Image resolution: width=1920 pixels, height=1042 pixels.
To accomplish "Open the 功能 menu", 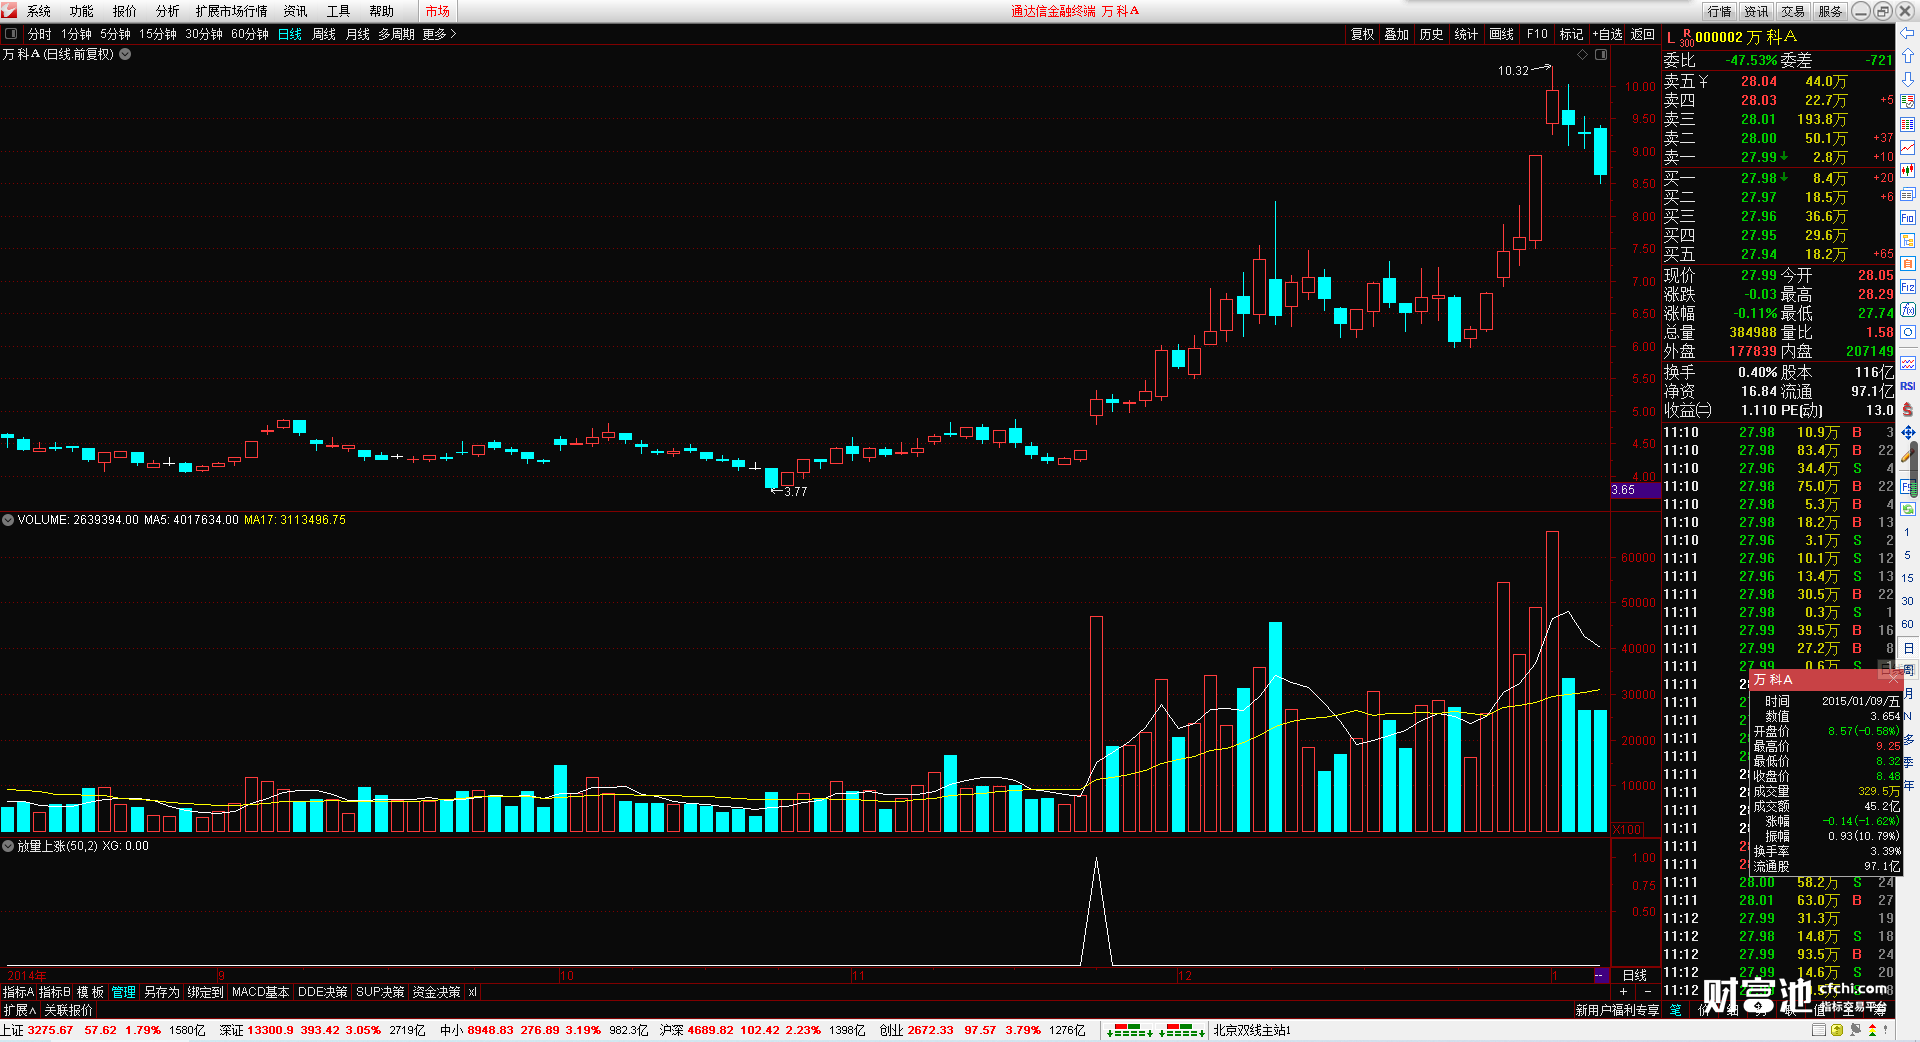I will point(82,11).
